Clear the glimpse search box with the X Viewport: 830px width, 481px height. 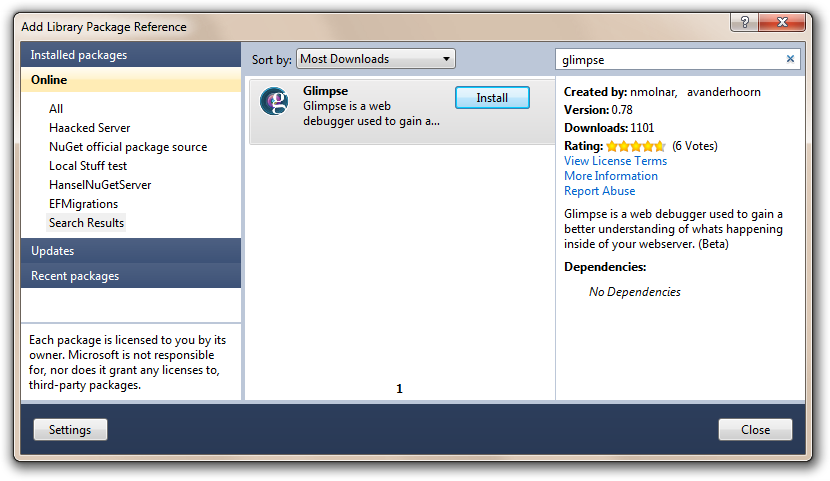point(790,59)
